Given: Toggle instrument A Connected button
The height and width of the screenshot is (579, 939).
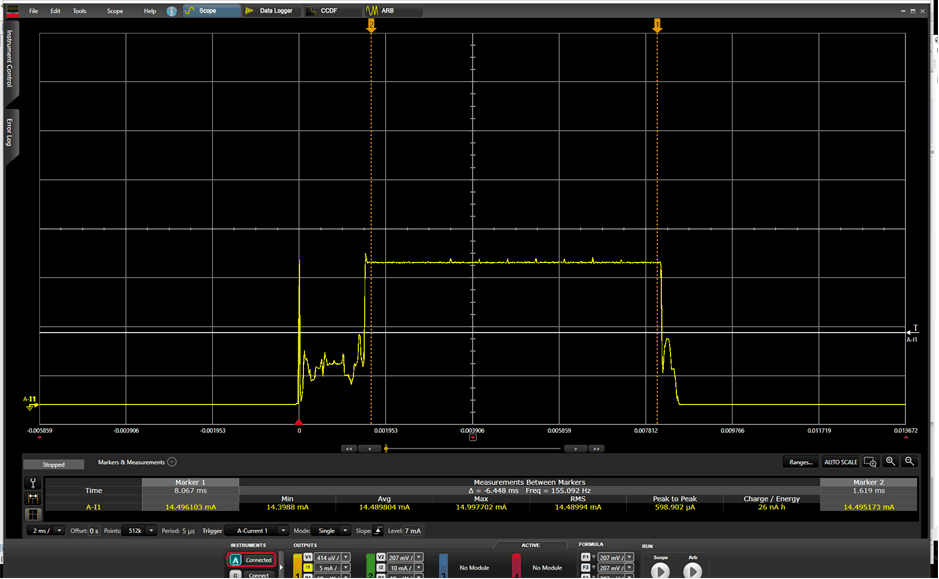Looking at the screenshot, I should 251,560.
